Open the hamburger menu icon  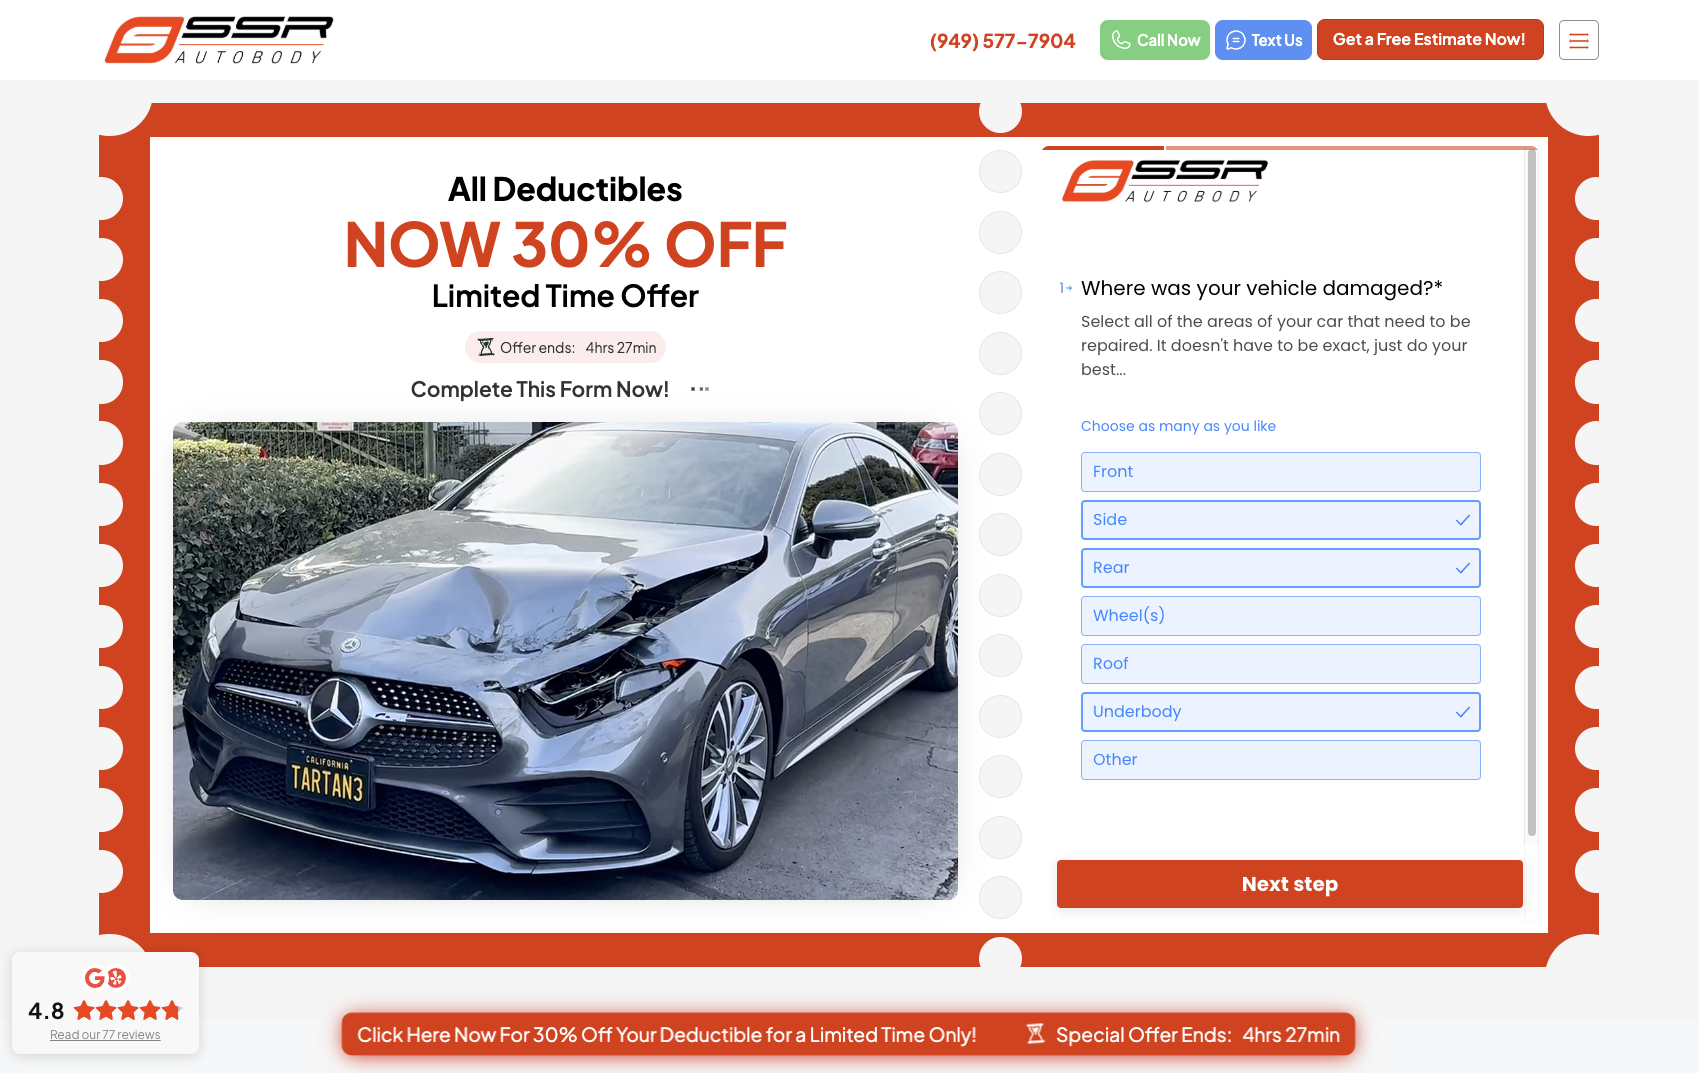(1578, 40)
